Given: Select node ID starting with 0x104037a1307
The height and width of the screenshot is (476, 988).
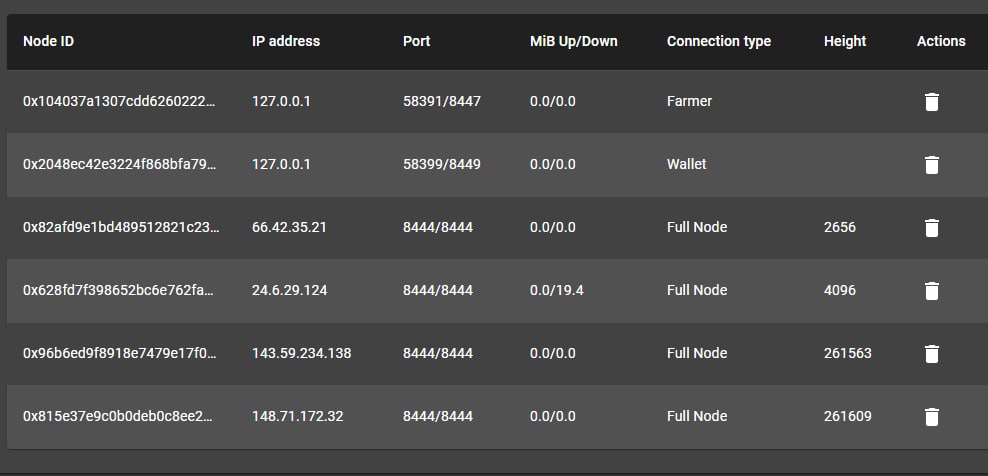Looking at the screenshot, I should pos(119,101).
